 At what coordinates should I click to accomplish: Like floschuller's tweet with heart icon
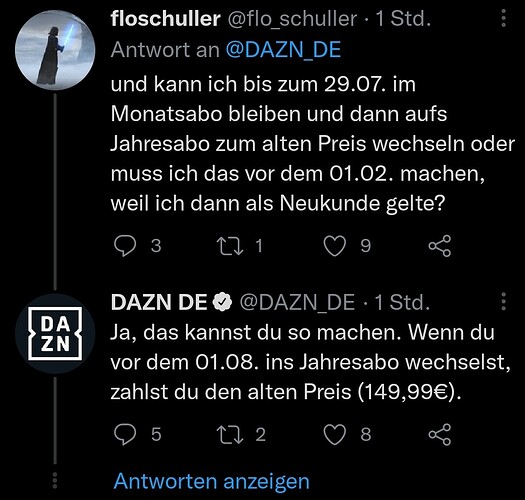click(334, 246)
